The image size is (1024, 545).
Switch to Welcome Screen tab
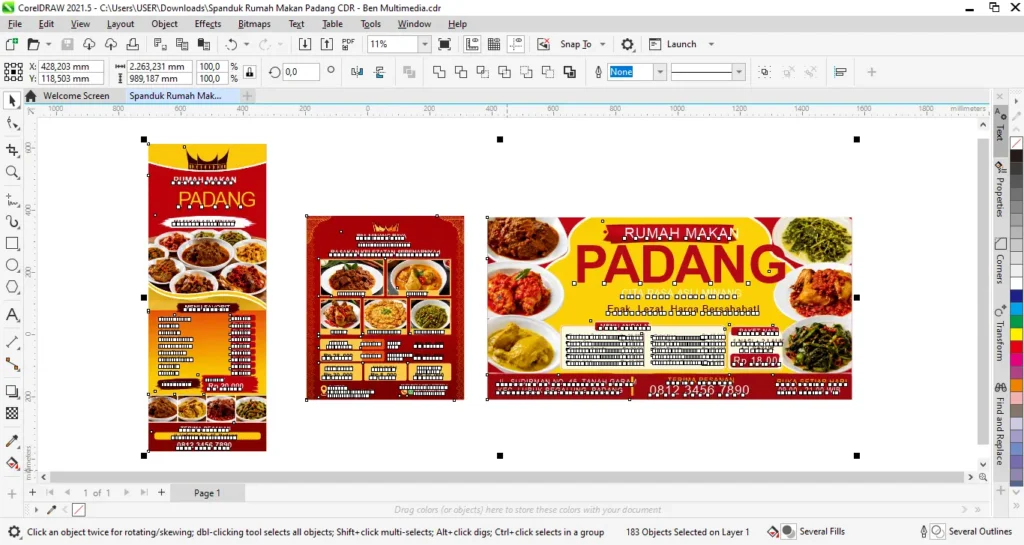(x=76, y=95)
